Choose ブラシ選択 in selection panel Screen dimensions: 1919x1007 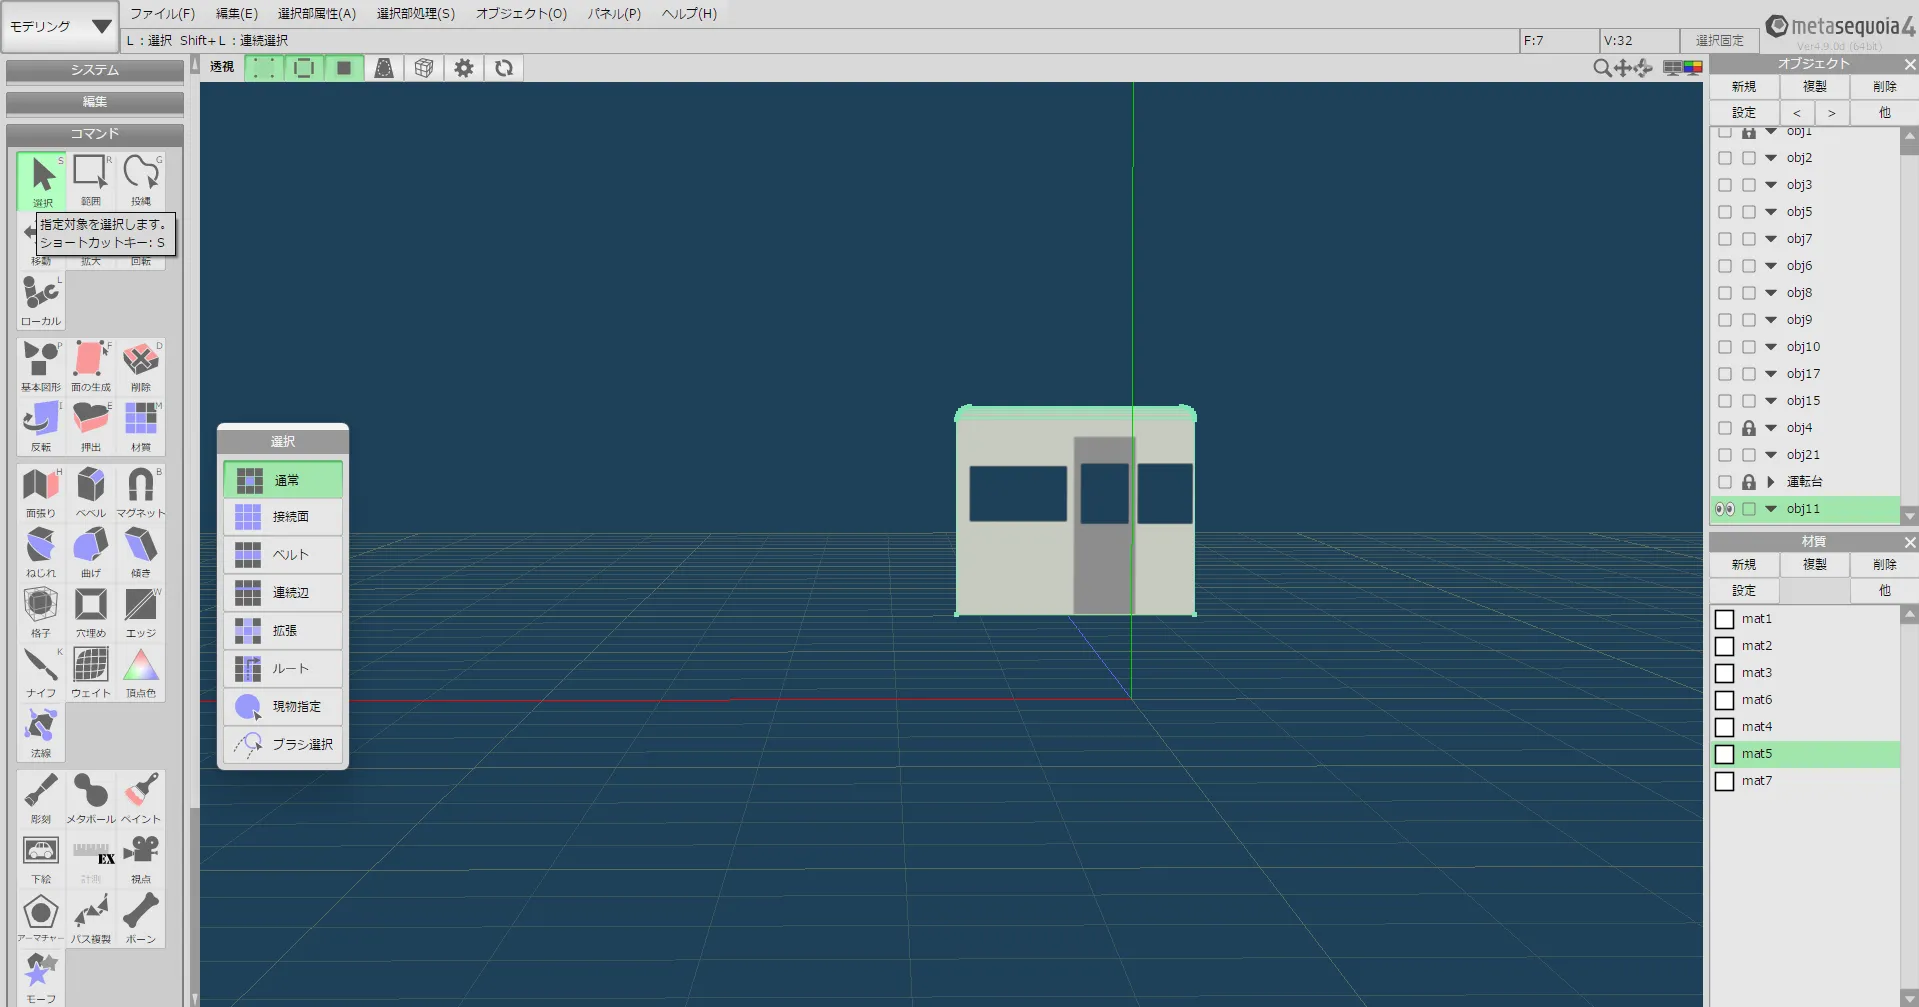pos(284,745)
